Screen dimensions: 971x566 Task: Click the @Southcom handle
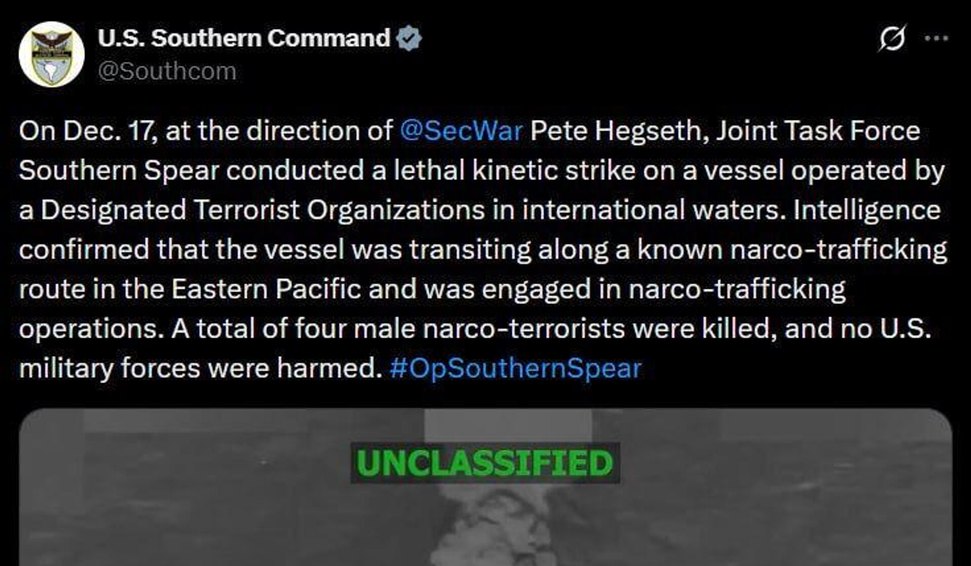[x=167, y=71]
